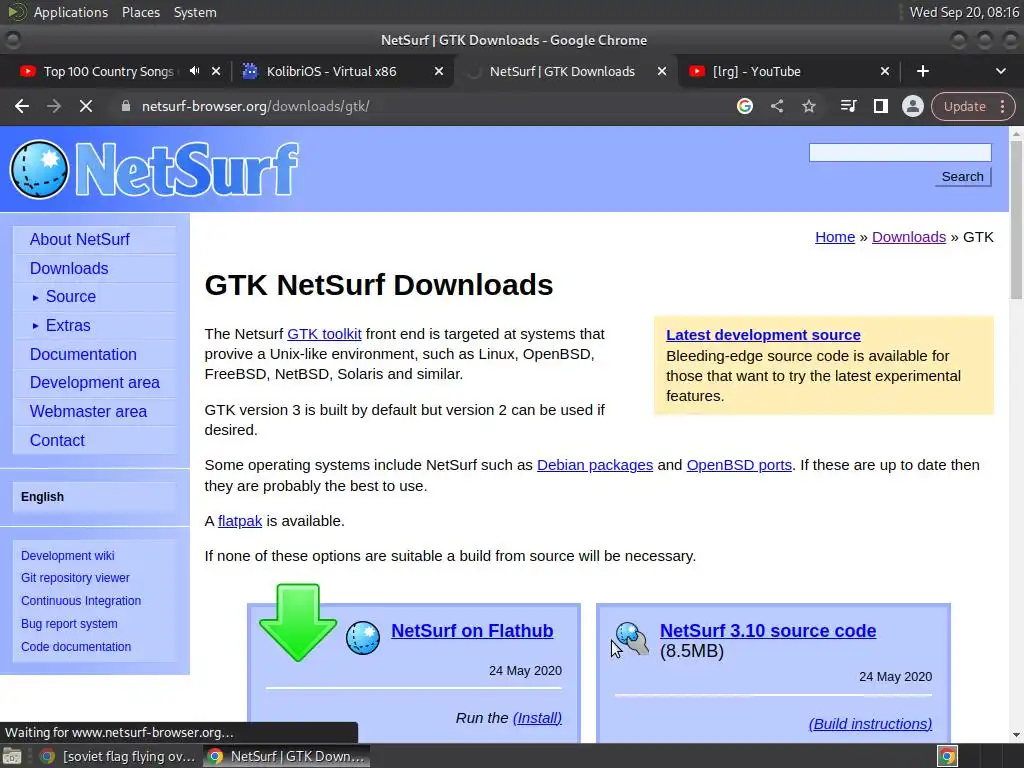Click the (Build instructions) link
Screen dimensions: 1024x768
870,724
